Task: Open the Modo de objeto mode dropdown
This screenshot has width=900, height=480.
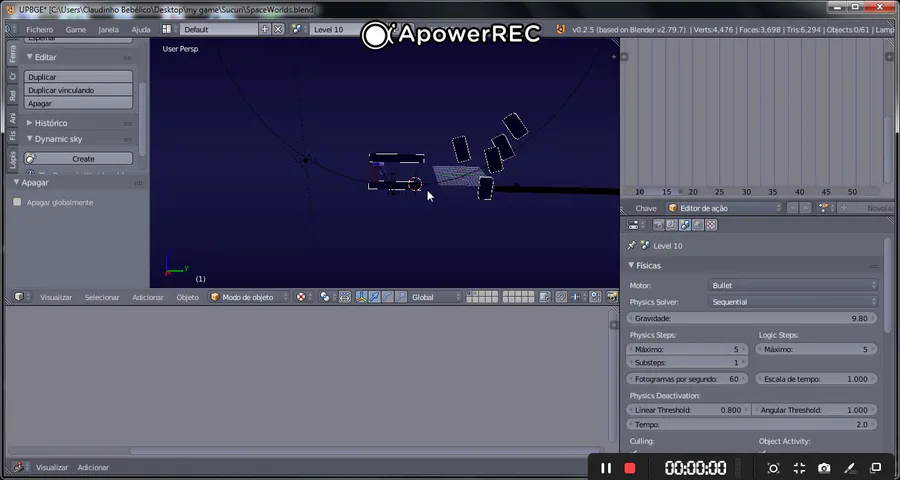Action: [249, 297]
